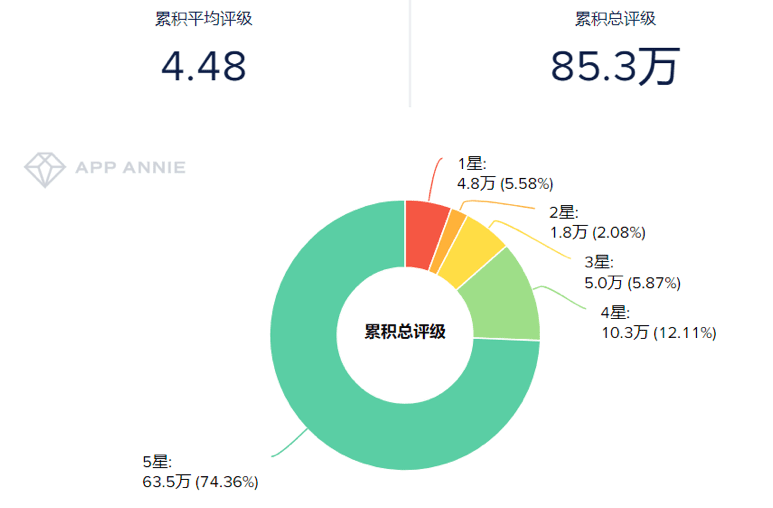Click the 4.48 average rating value
The width and height of the screenshot is (773, 508).
click(x=204, y=67)
